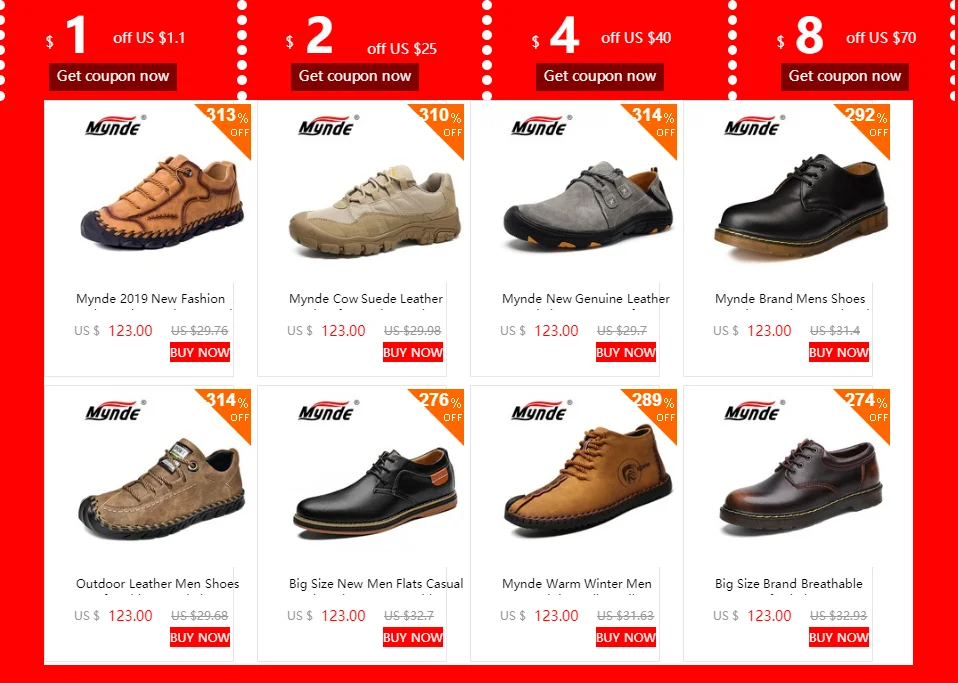Buy now the Mynde New Genuine Leather shoe
The image size is (958, 683).
tap(626, 352)
